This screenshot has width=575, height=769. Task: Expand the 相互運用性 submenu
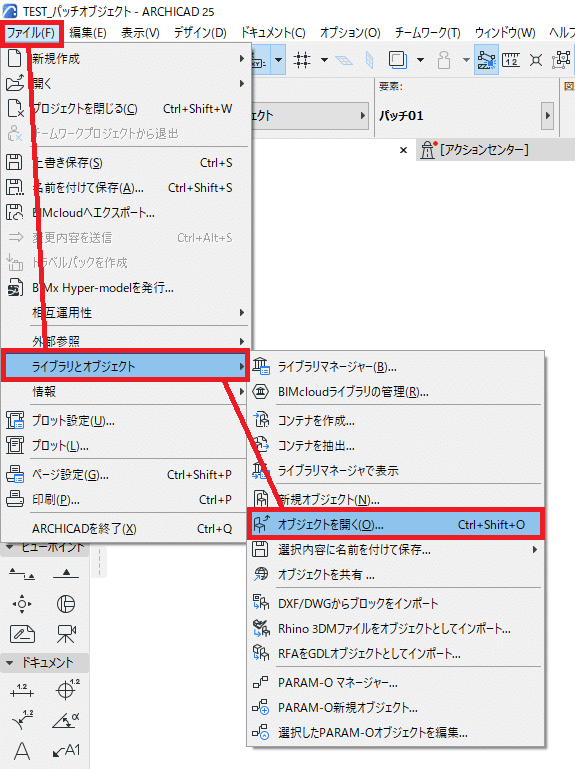tap(126, 313)
